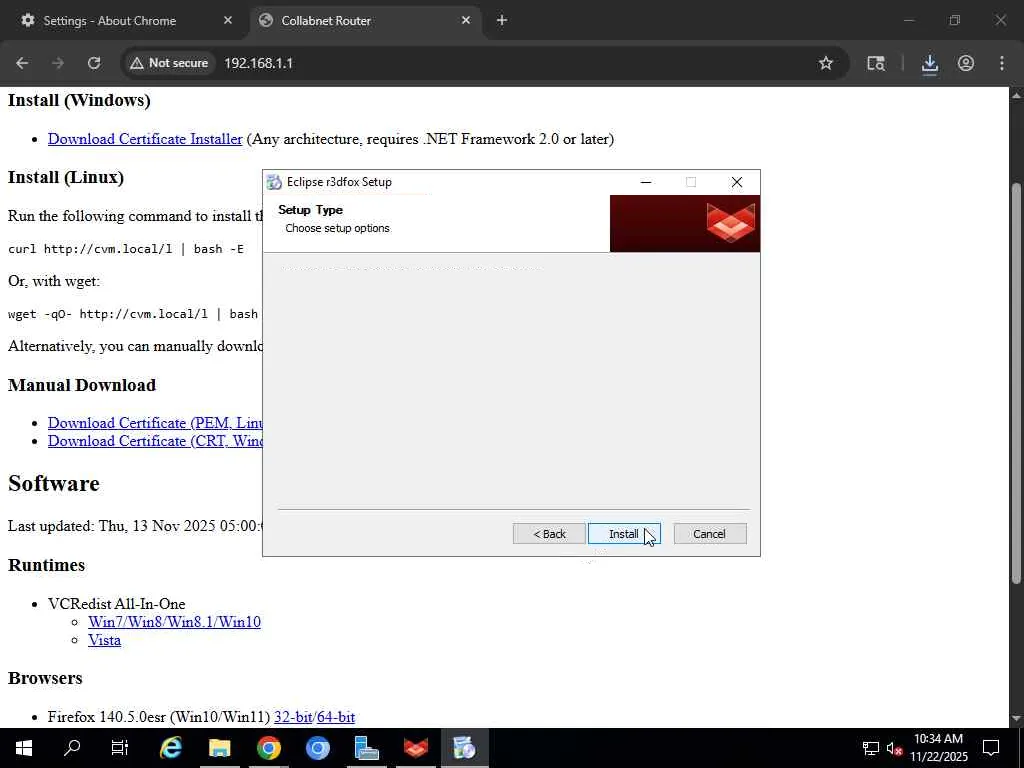This screenshot has width=1024, height=768.
Task: Go forward in Chrome history
Action: click(58, 63)
